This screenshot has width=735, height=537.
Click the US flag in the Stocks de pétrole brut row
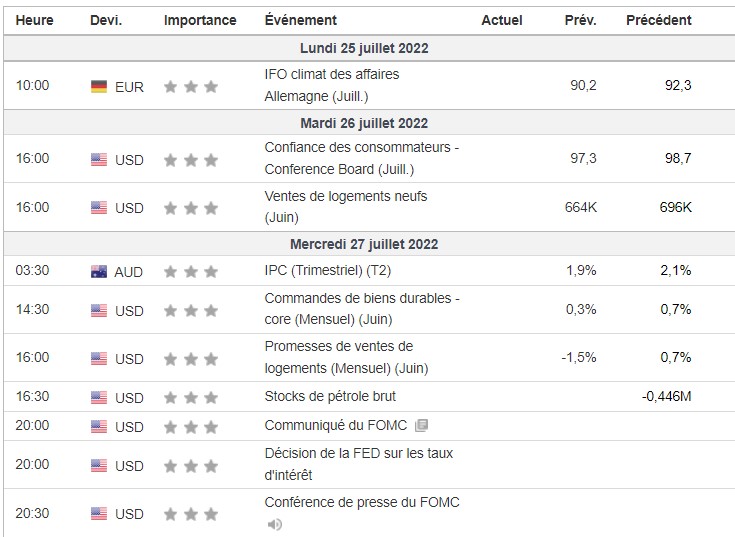(98, 397)
